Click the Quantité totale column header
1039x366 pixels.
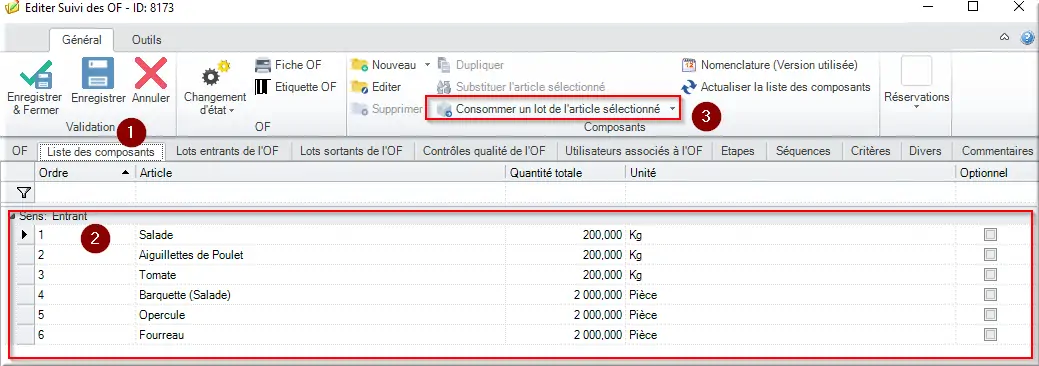[565, 173]
